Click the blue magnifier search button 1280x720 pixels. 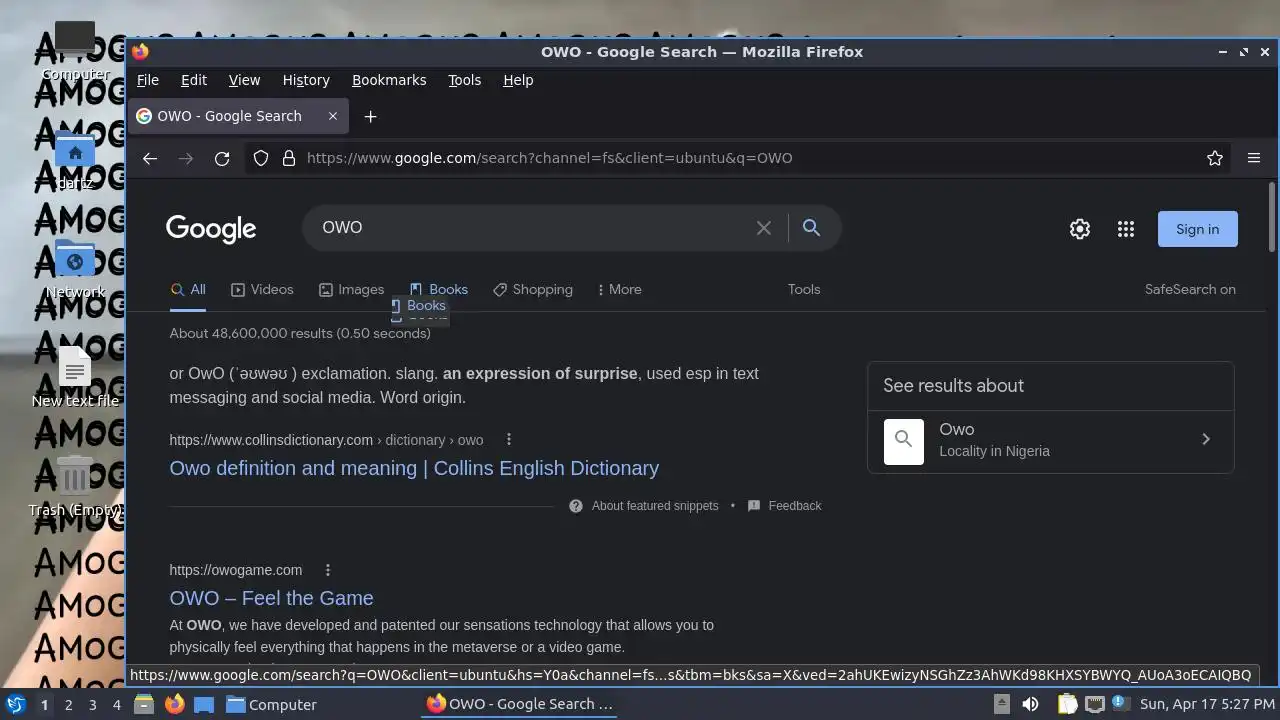point(811,228)
